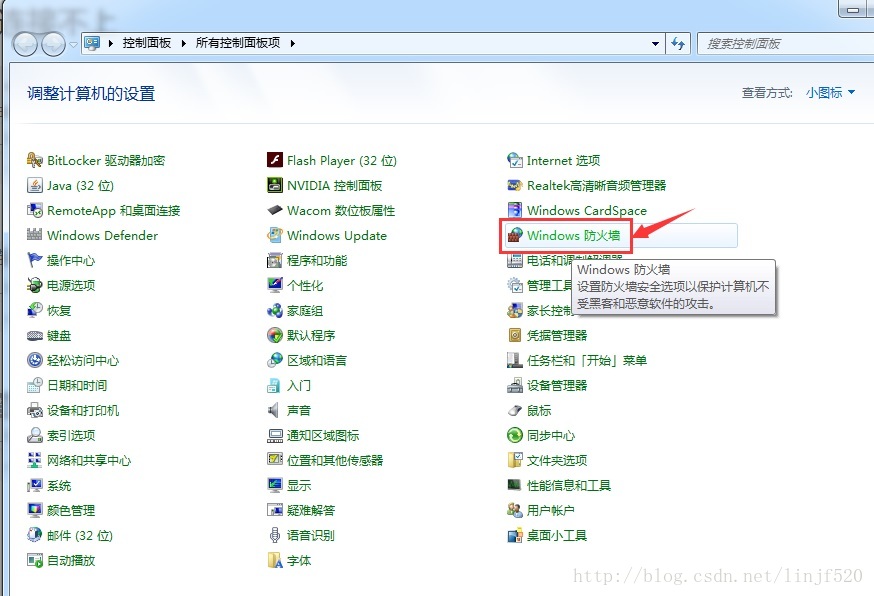Open the 默认程序 icon
874x596 pixels.
(275, 335)
